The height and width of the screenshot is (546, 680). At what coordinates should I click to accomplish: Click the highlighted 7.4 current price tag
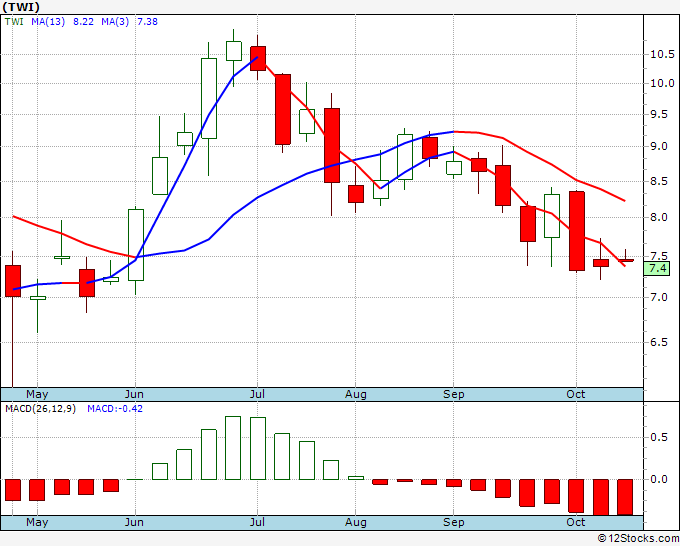coord(657,268)
